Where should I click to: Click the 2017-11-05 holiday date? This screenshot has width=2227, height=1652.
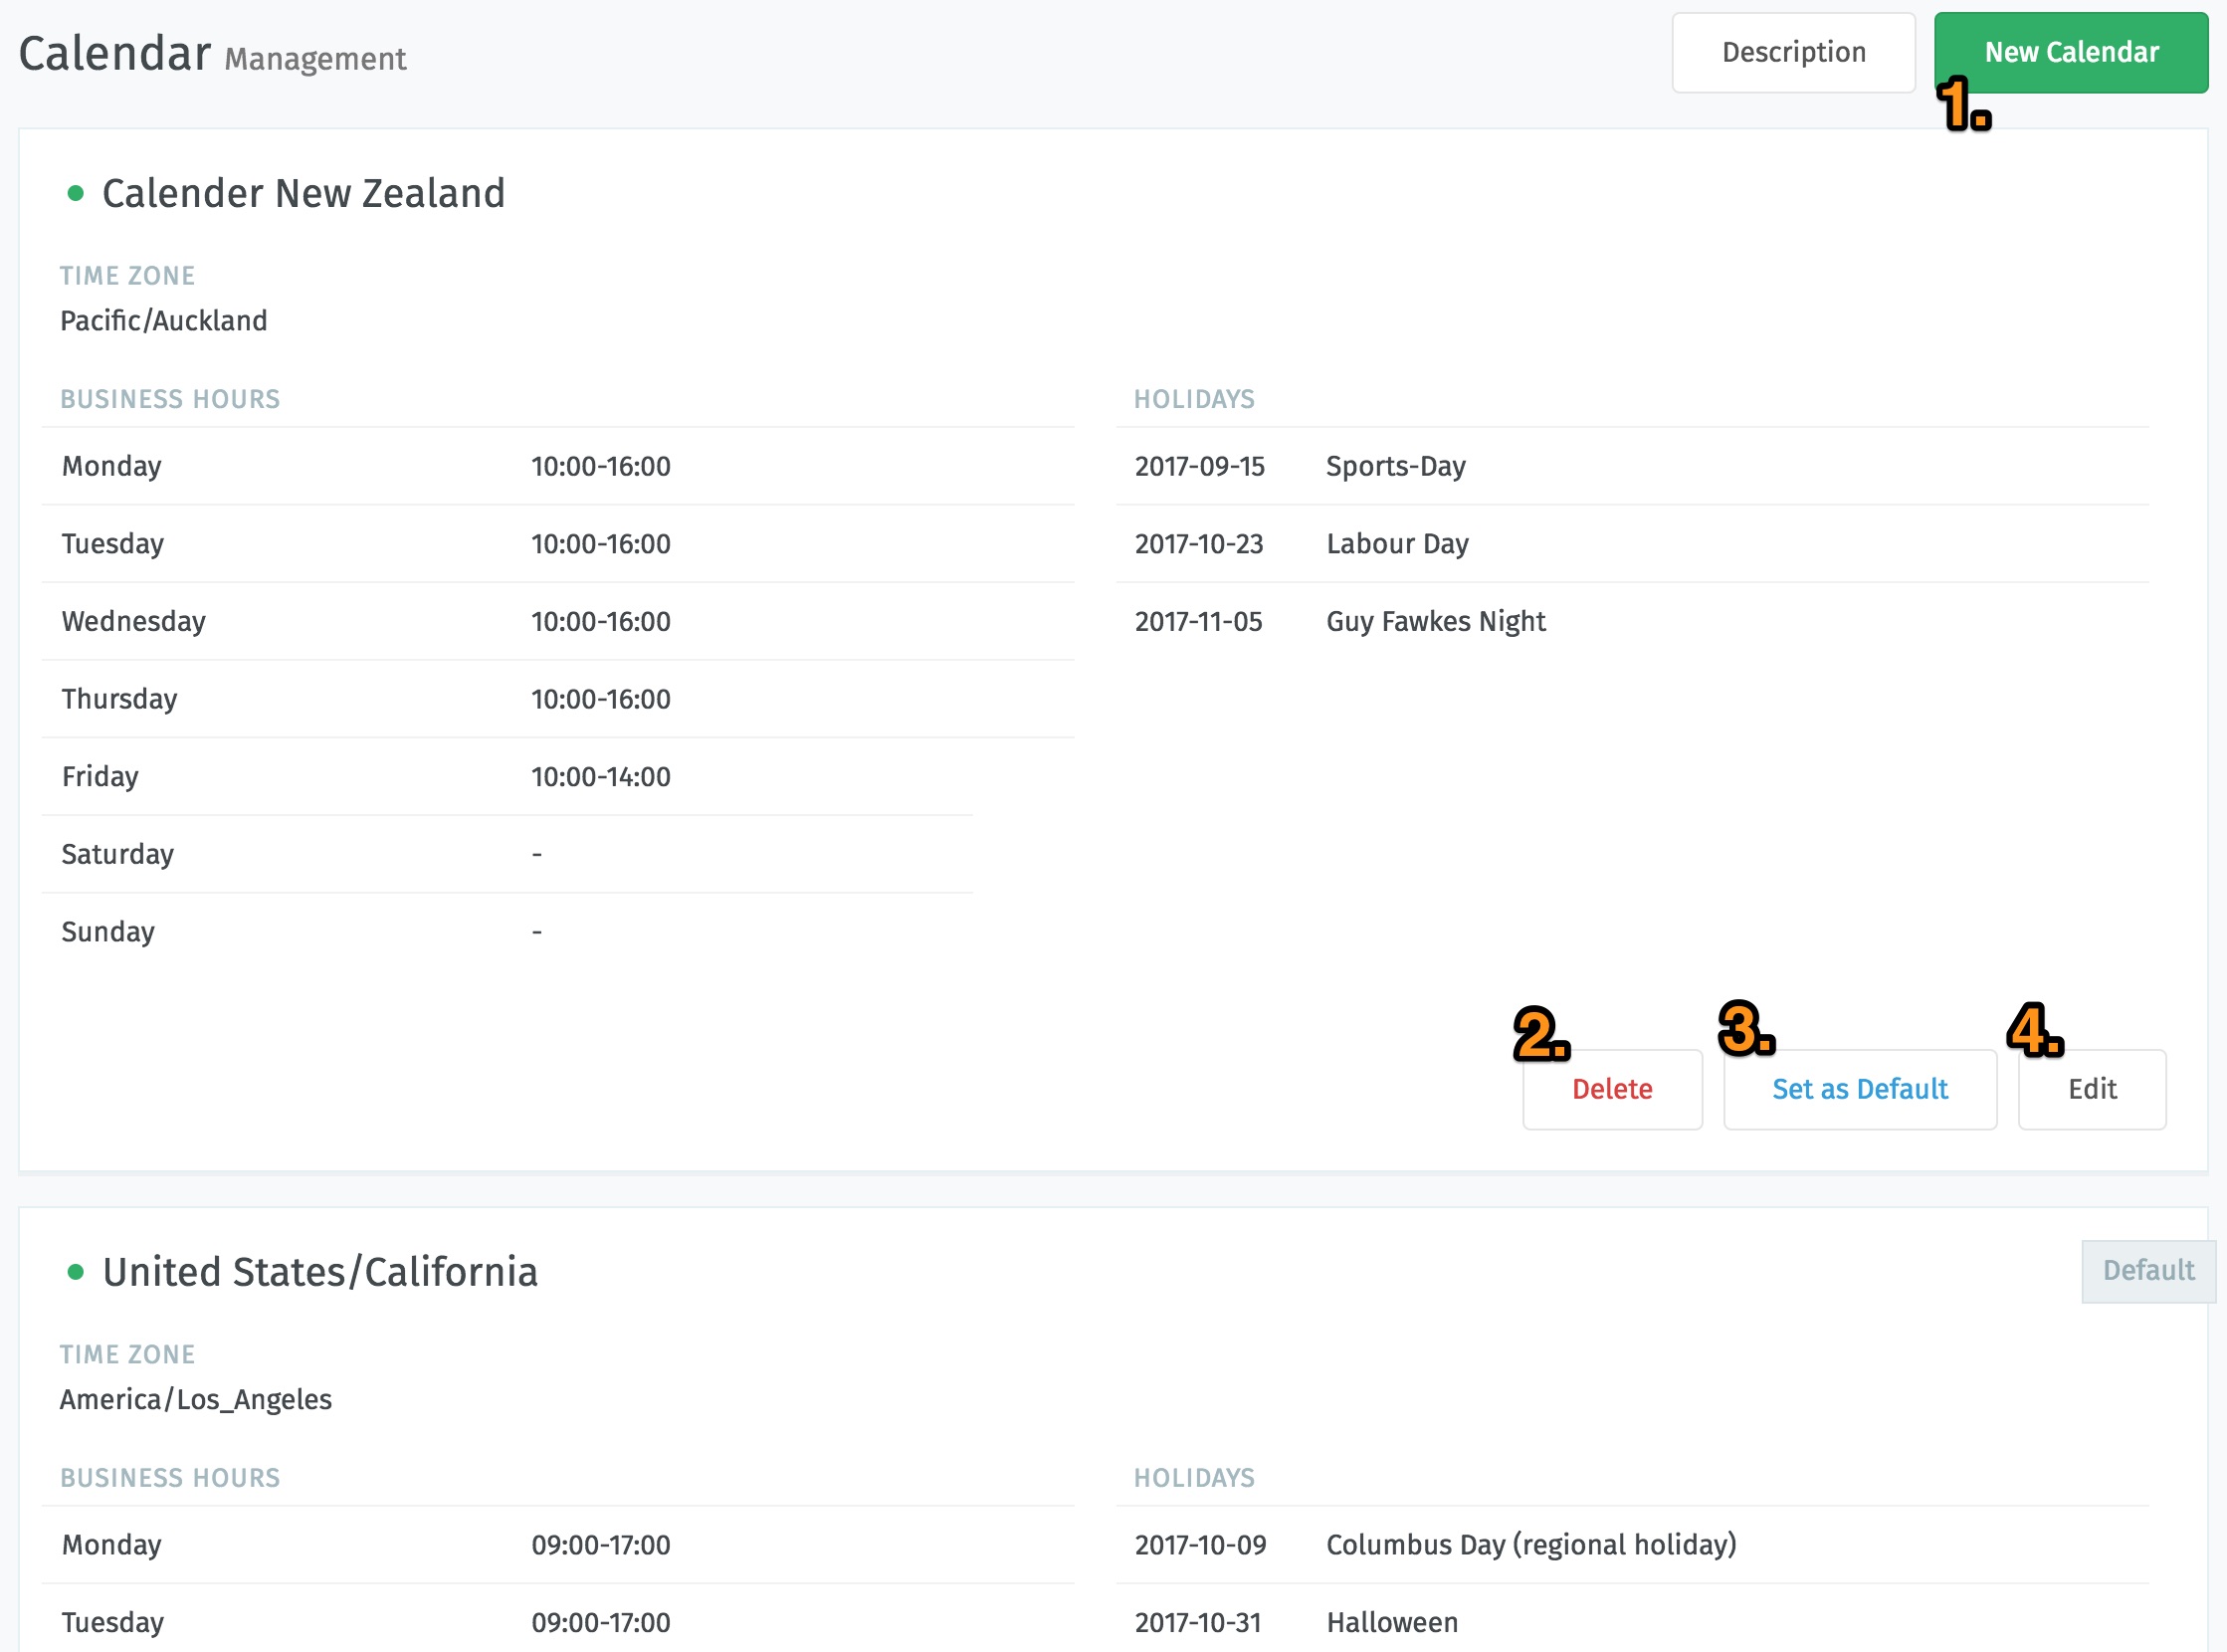[x=1198, y=622]
